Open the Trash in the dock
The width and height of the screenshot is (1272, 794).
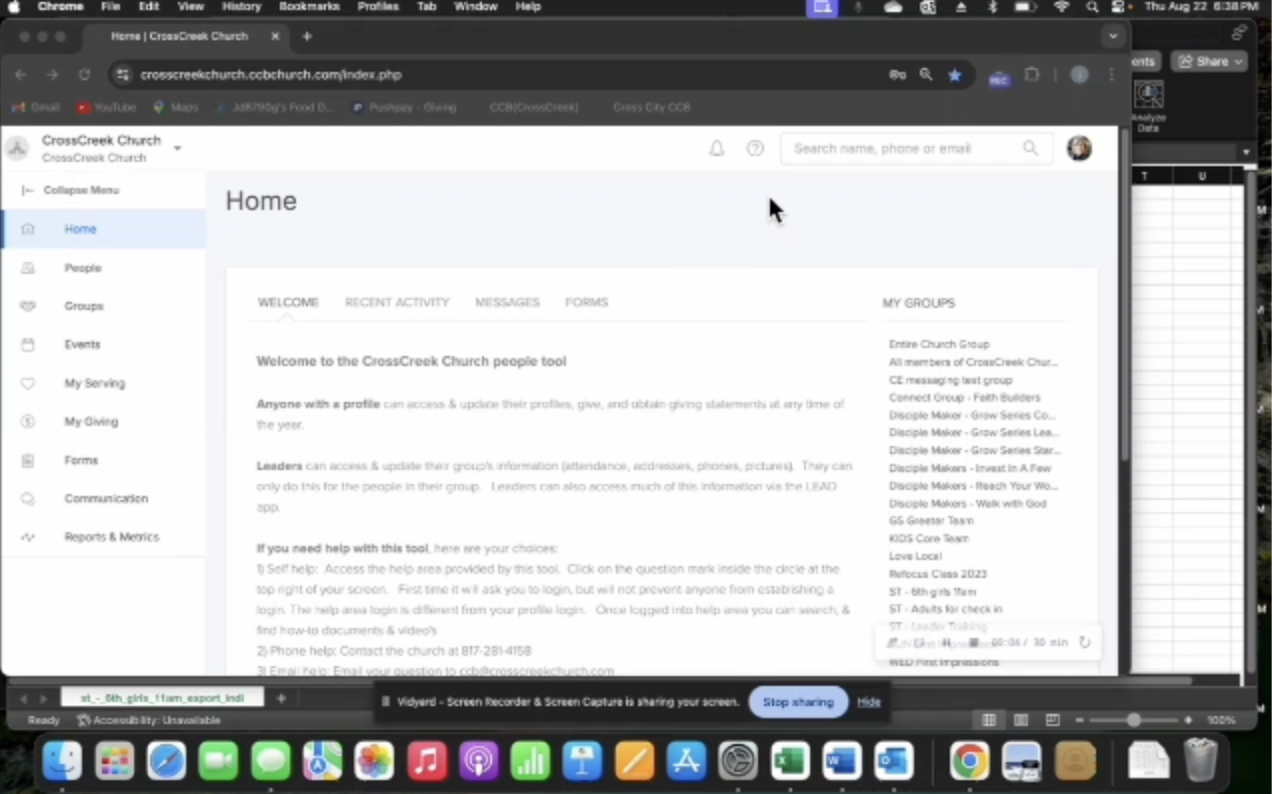tap(1200, 762)
